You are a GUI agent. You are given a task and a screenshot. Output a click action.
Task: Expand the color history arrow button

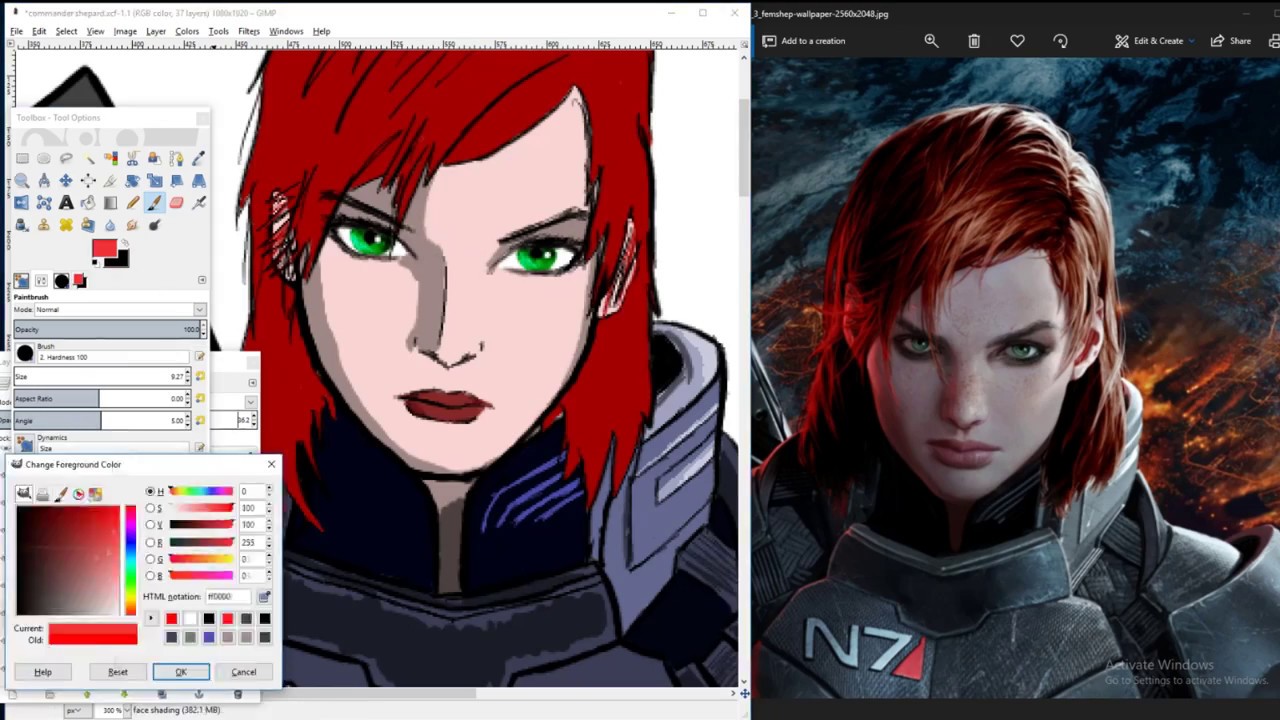point(151,618)
